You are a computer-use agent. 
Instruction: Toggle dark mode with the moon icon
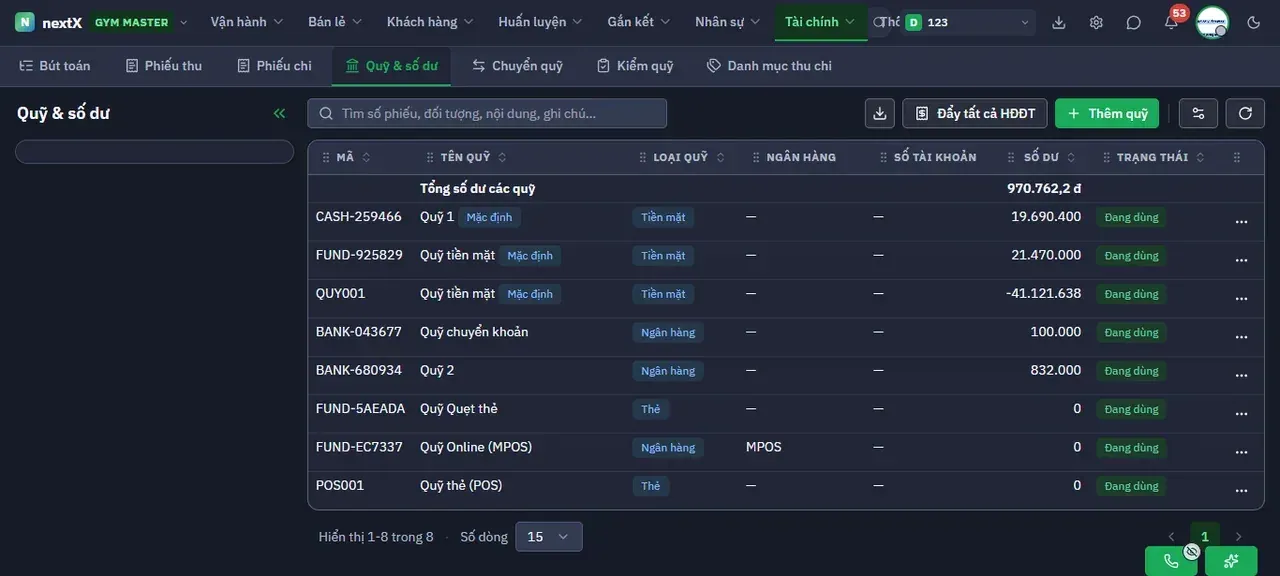[1254, 22]
